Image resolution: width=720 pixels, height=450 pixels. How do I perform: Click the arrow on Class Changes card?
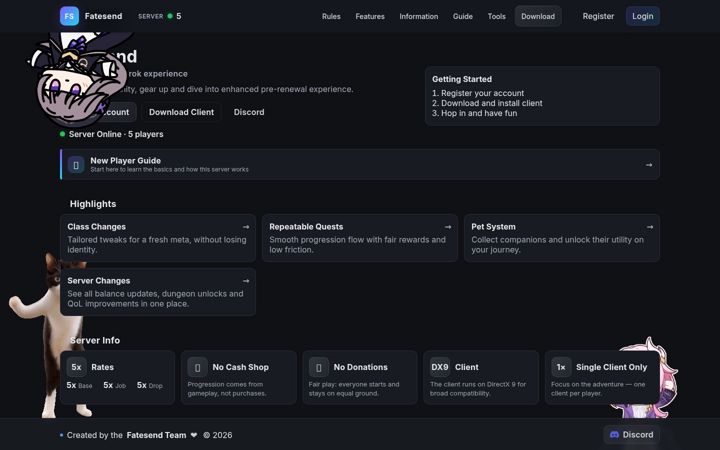pyautogui.click(x=246, y=227)
